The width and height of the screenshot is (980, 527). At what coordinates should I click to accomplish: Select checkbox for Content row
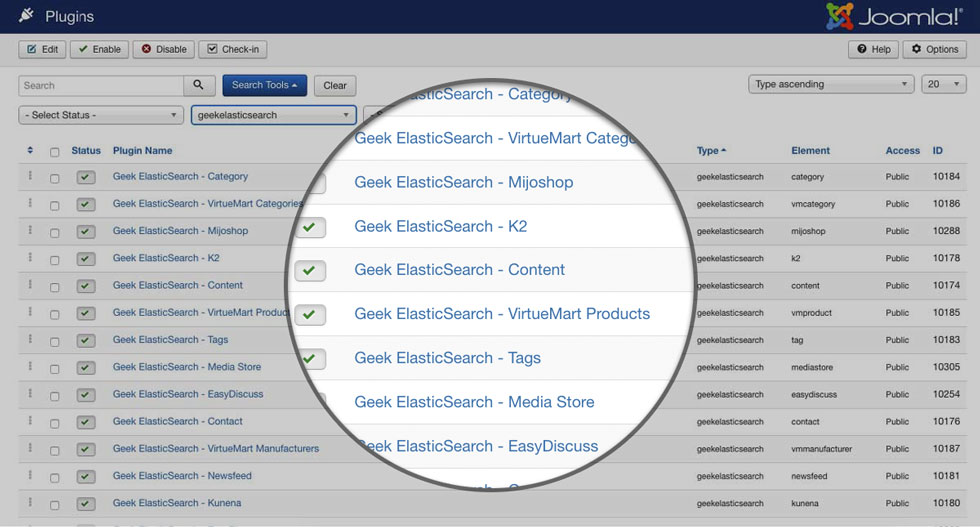(55, 288)
